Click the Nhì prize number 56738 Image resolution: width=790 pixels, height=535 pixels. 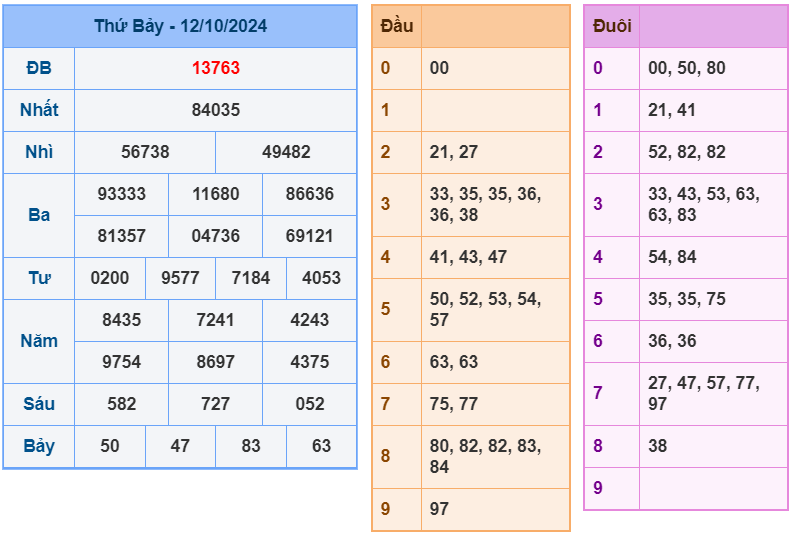[145, 152]
